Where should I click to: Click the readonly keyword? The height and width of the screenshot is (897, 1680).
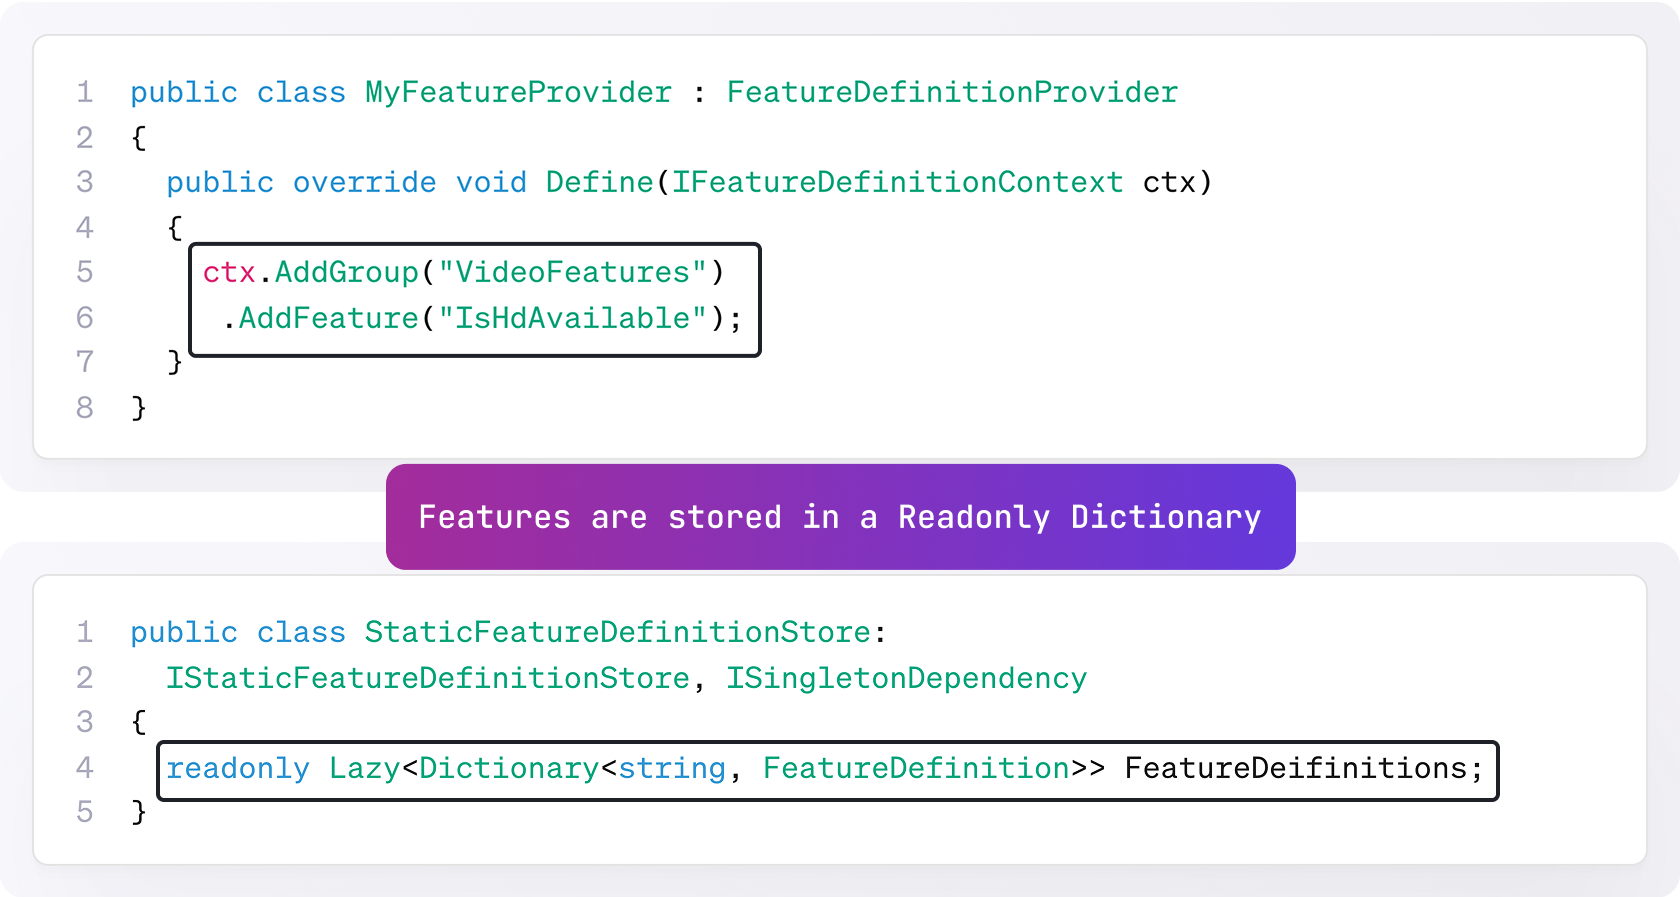238,769
